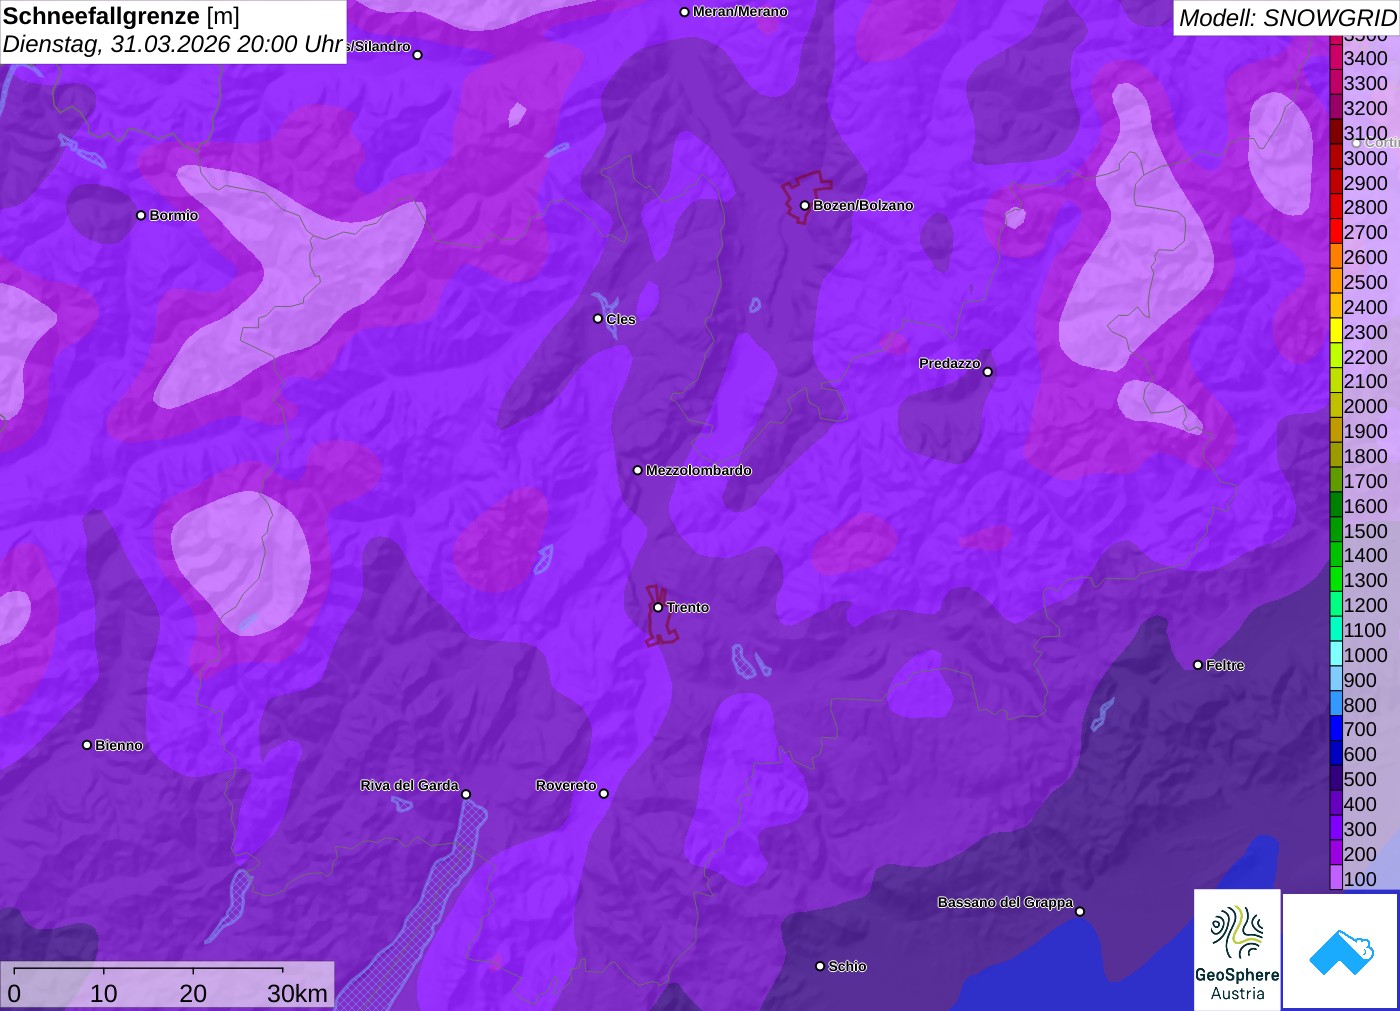Click the Modell: SNOWGRID label
The image size is (1400, 1011).
[x=1287, y=18]
